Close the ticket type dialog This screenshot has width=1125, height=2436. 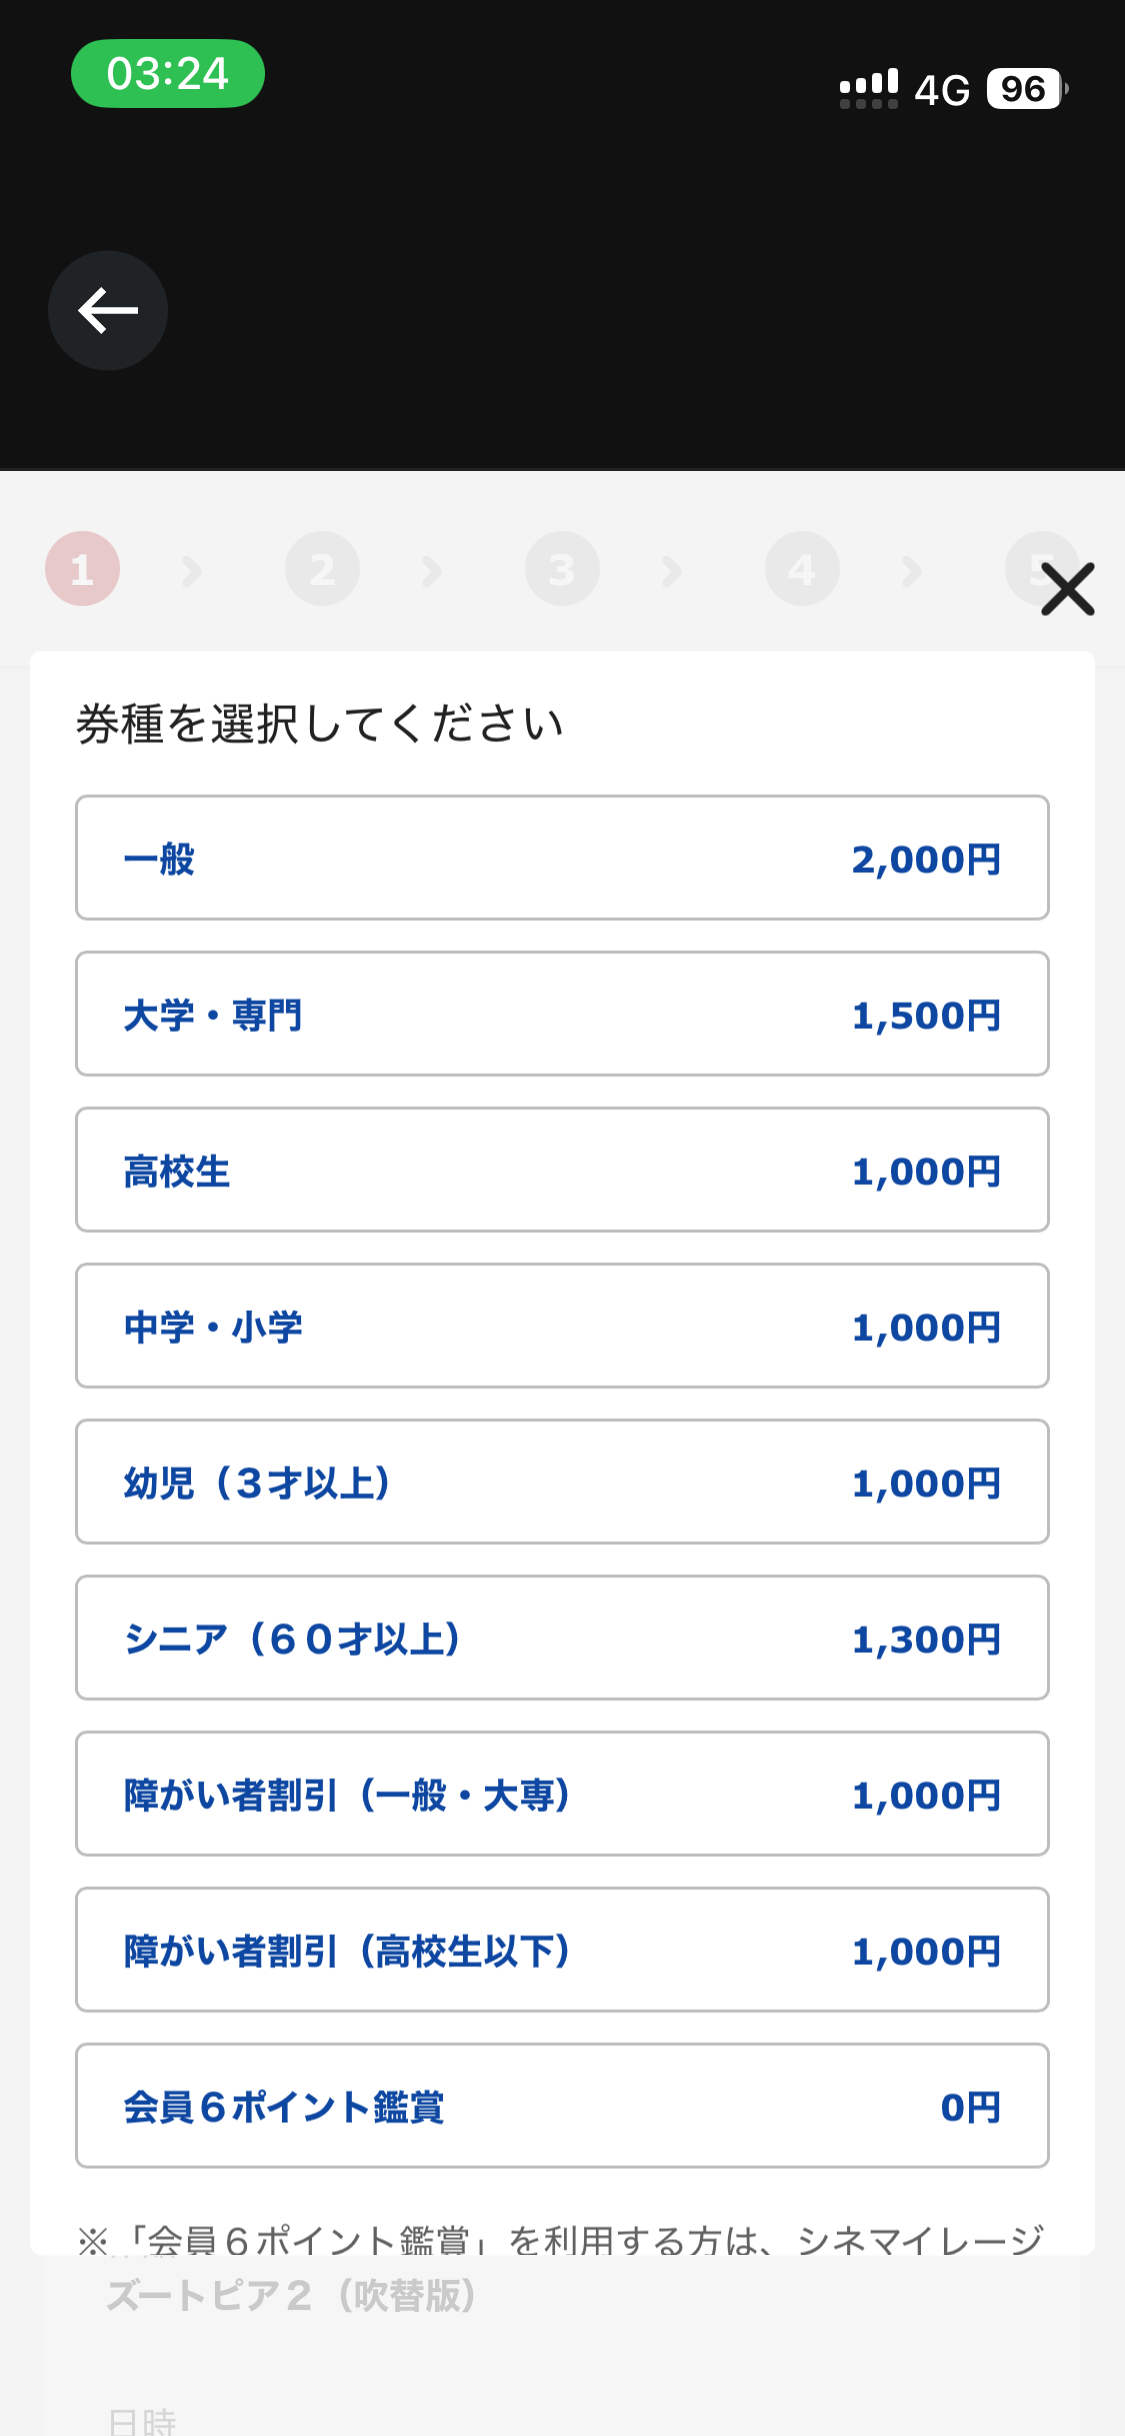pyautogui.click(x=1067, y=588)
